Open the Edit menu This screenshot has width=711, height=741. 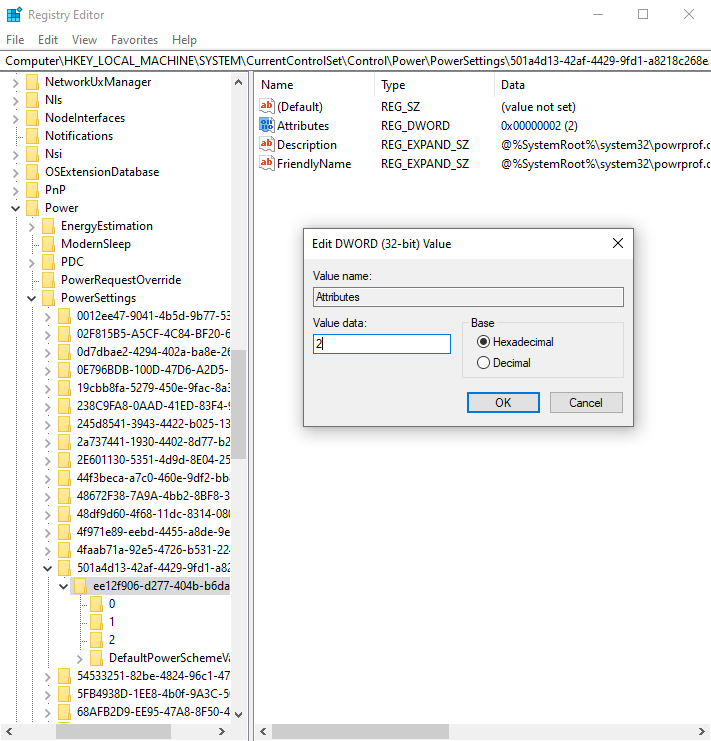click(48, 40)
